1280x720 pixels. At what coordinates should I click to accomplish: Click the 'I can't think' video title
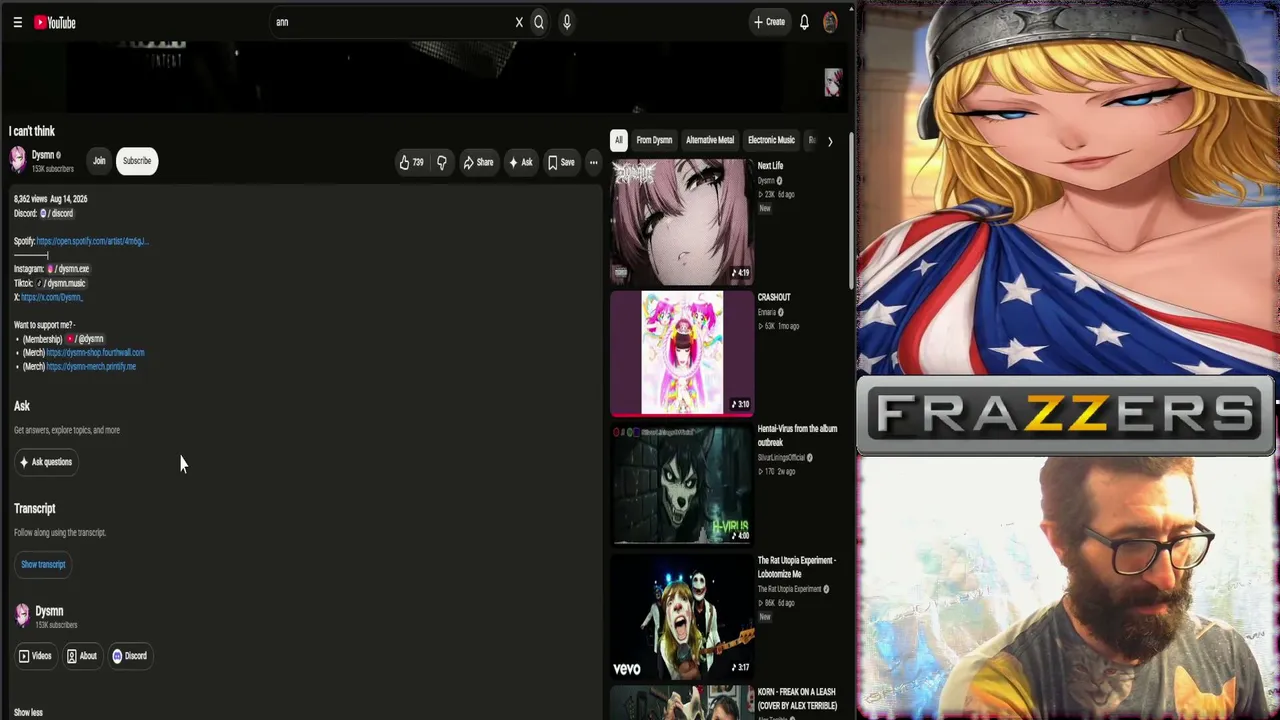click(32, 131)
